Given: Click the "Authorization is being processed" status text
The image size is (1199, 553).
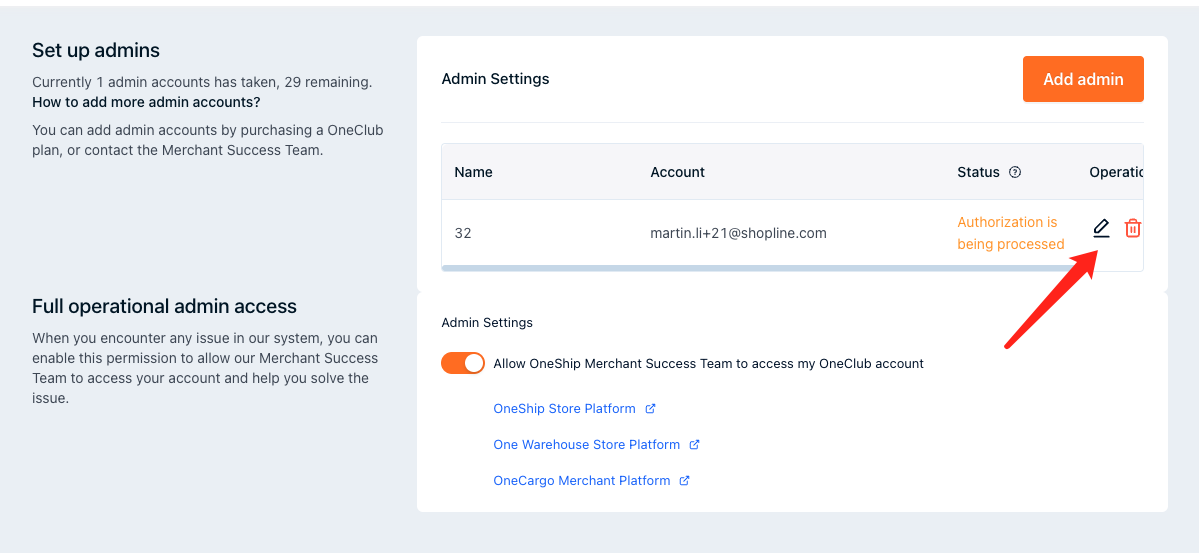Looking at the screenshot, I should tap(1010, 233).
